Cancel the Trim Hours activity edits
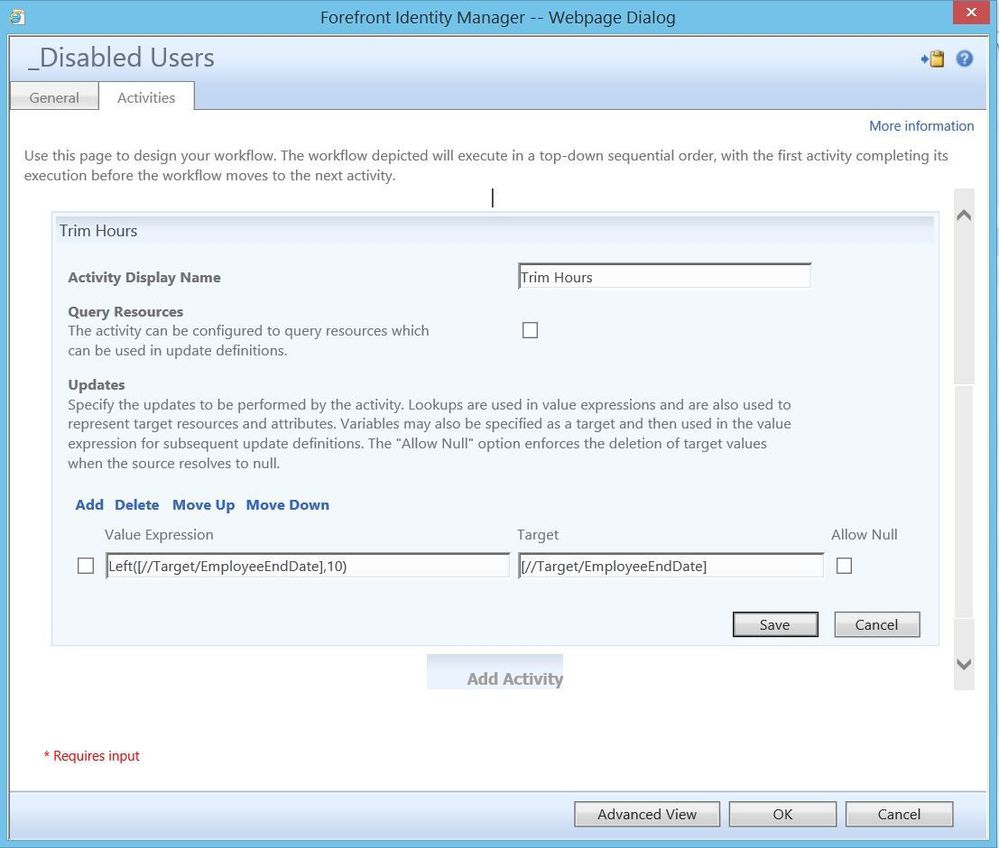The height and width of the screenshot is (848, 999). (x=877, y=624)
